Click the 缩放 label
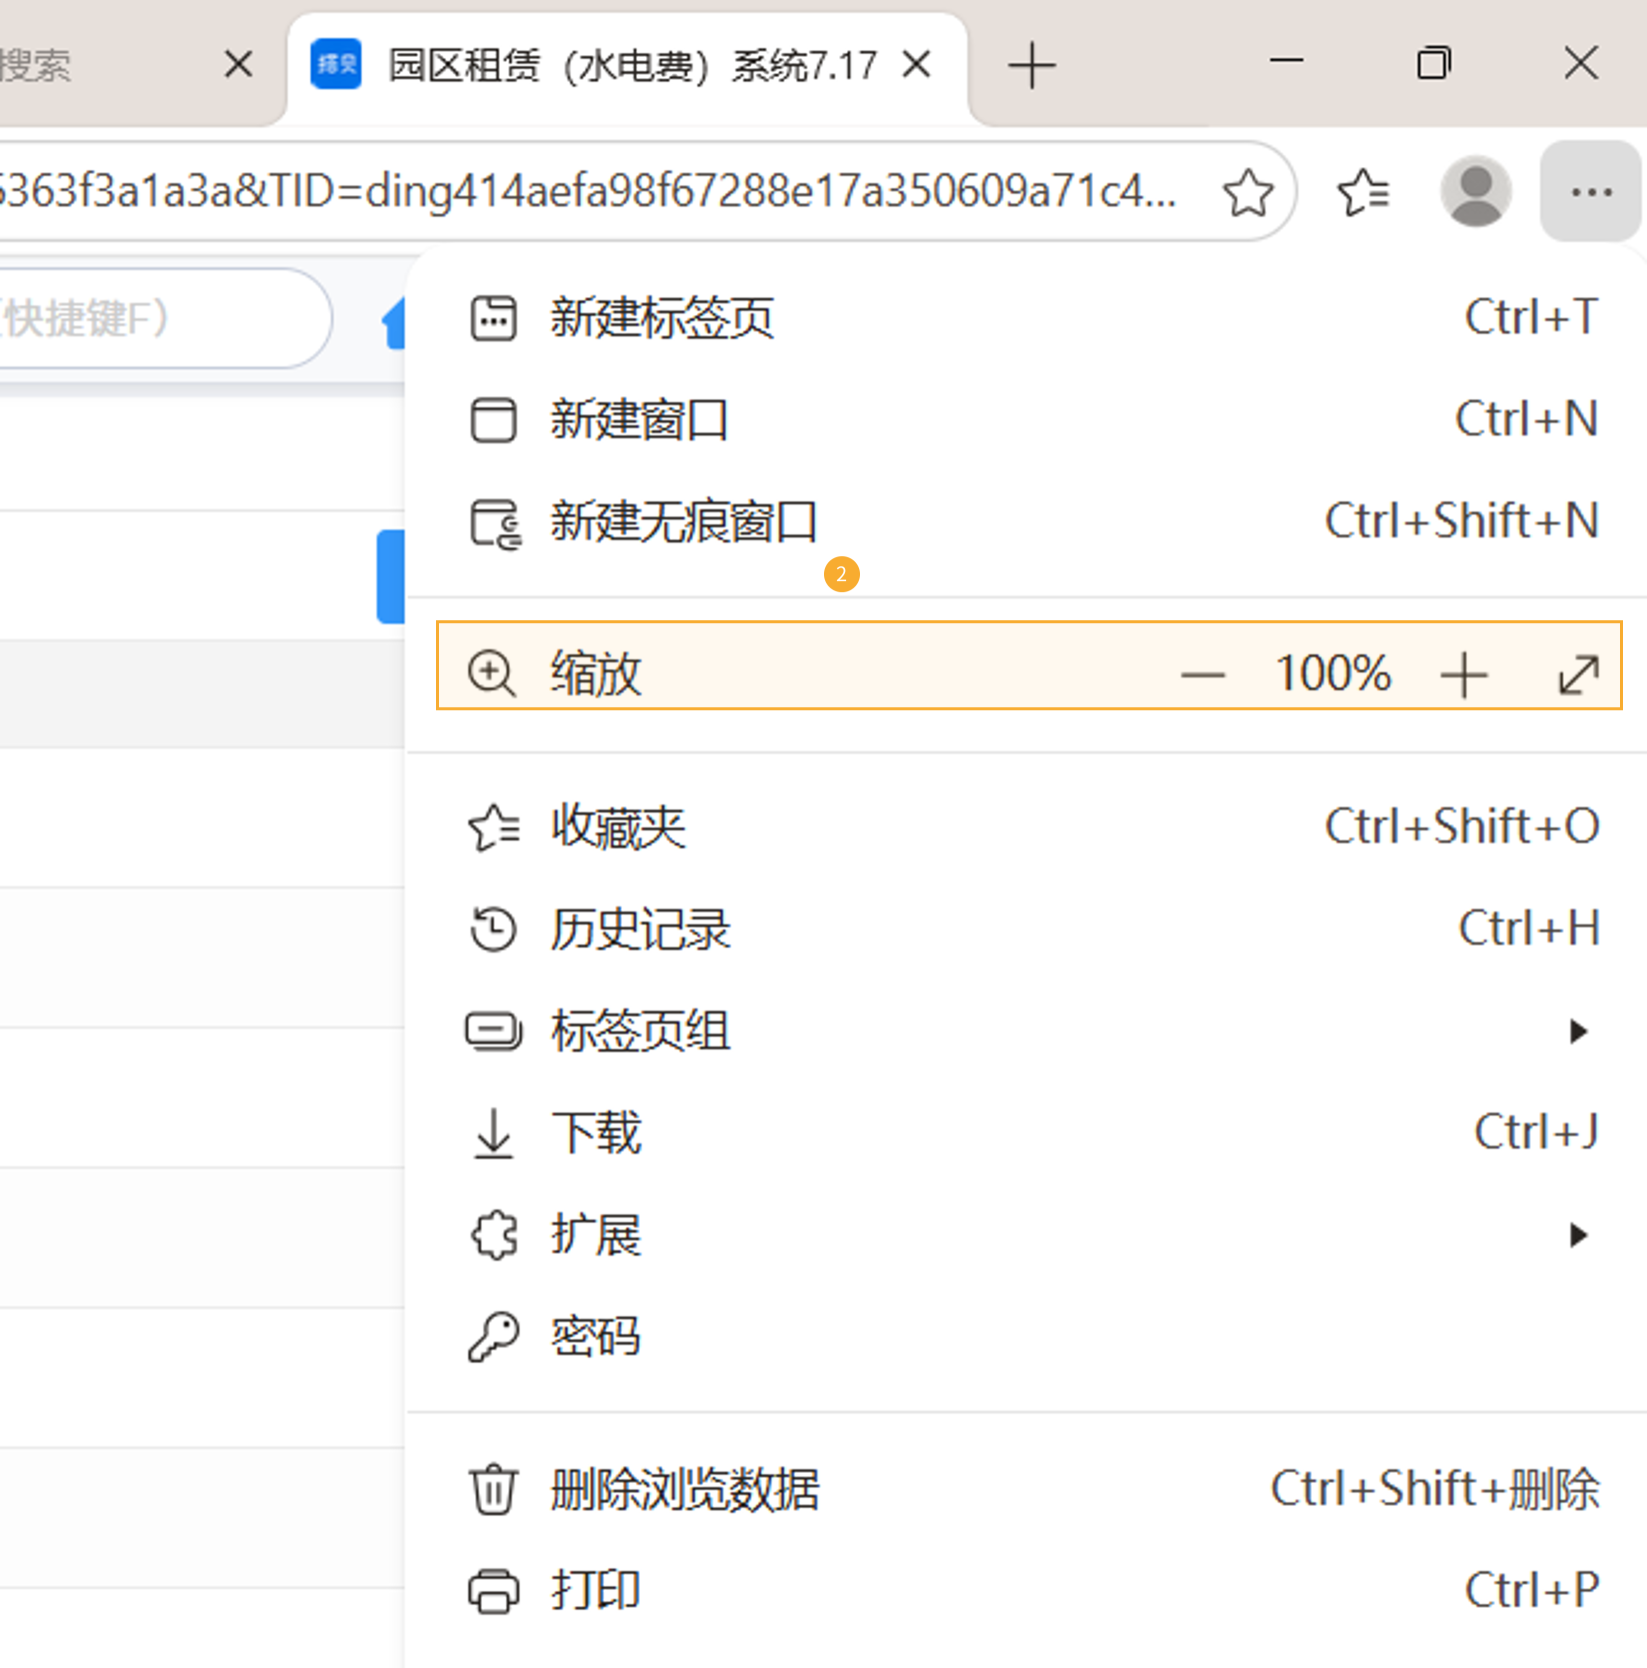1647x1668 pixels. tap(595, 673)
